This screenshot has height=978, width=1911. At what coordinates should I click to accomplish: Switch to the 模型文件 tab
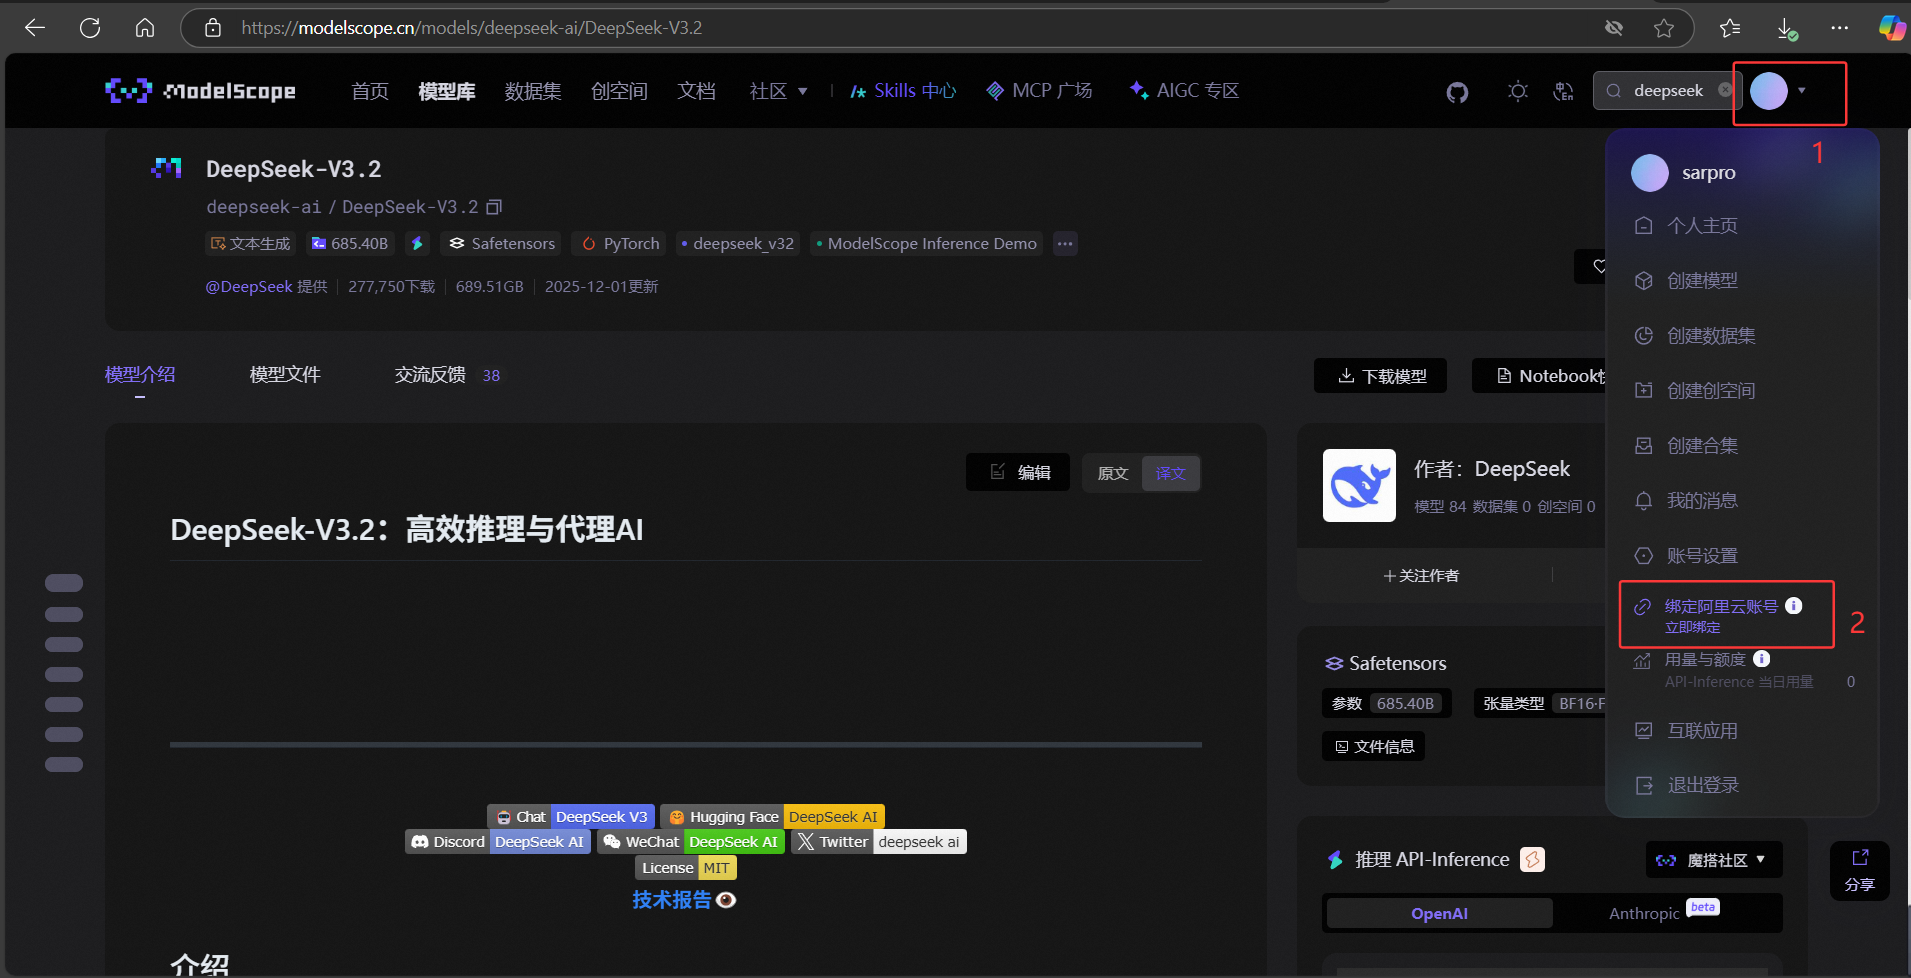(x=285, y=375)
